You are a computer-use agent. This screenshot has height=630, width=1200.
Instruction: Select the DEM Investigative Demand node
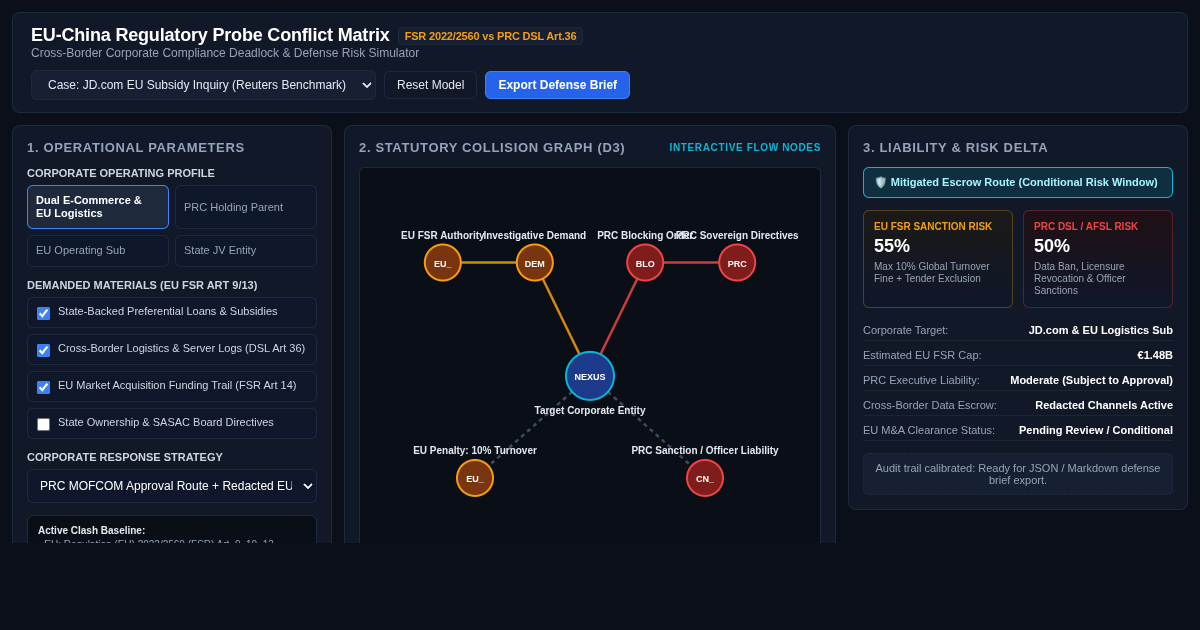click(535, 263)
